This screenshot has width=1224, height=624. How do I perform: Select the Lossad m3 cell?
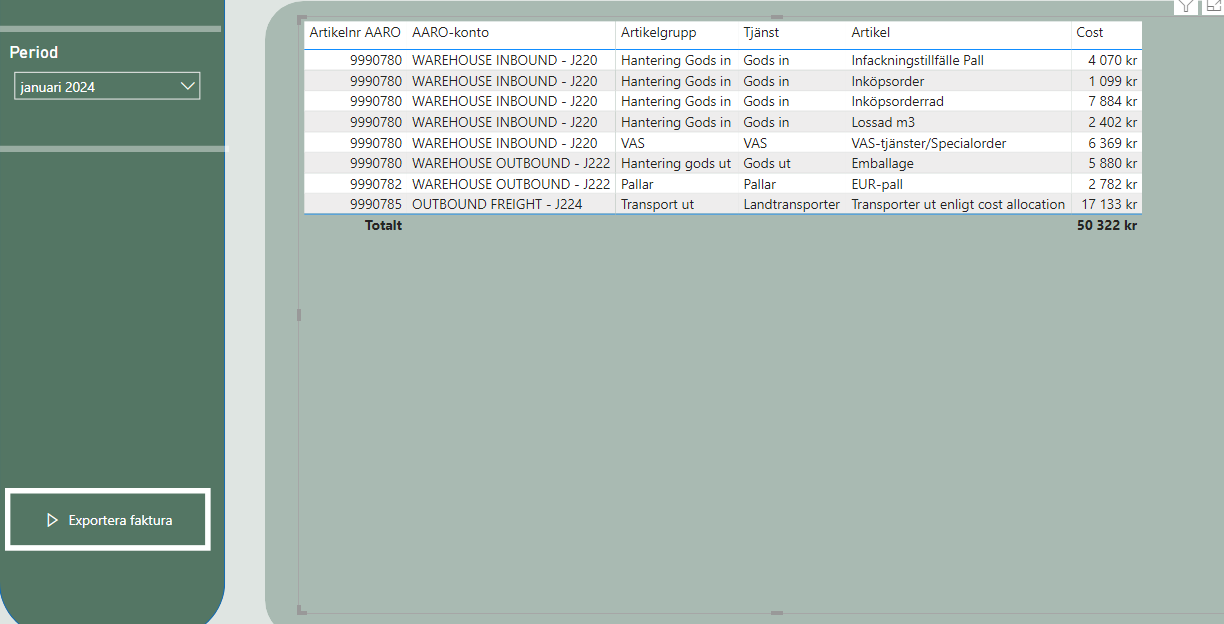coord(883,122)
